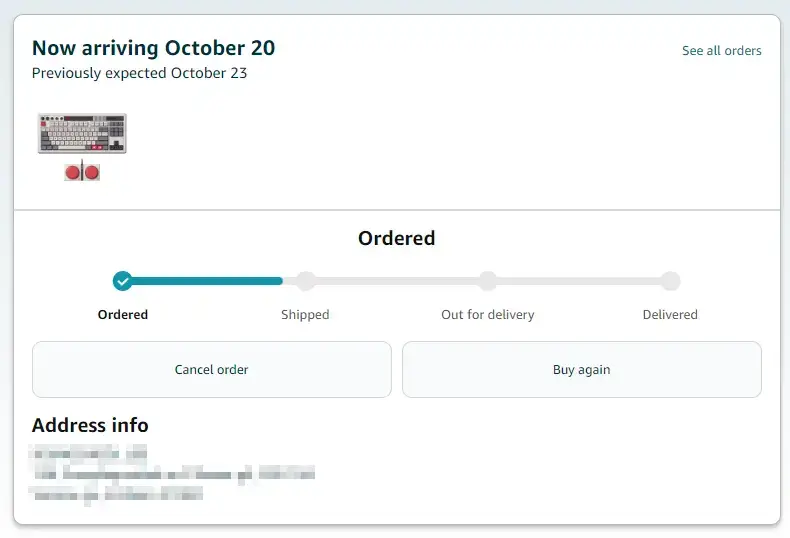Select the Delivered status label
Image resolution: width=790 pixels, height=538 pixels.
coord(670,314)
